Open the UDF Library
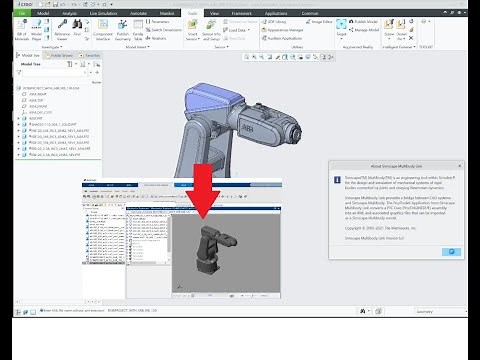The height and width of the screenshot is (360, 480). (274, 22)
